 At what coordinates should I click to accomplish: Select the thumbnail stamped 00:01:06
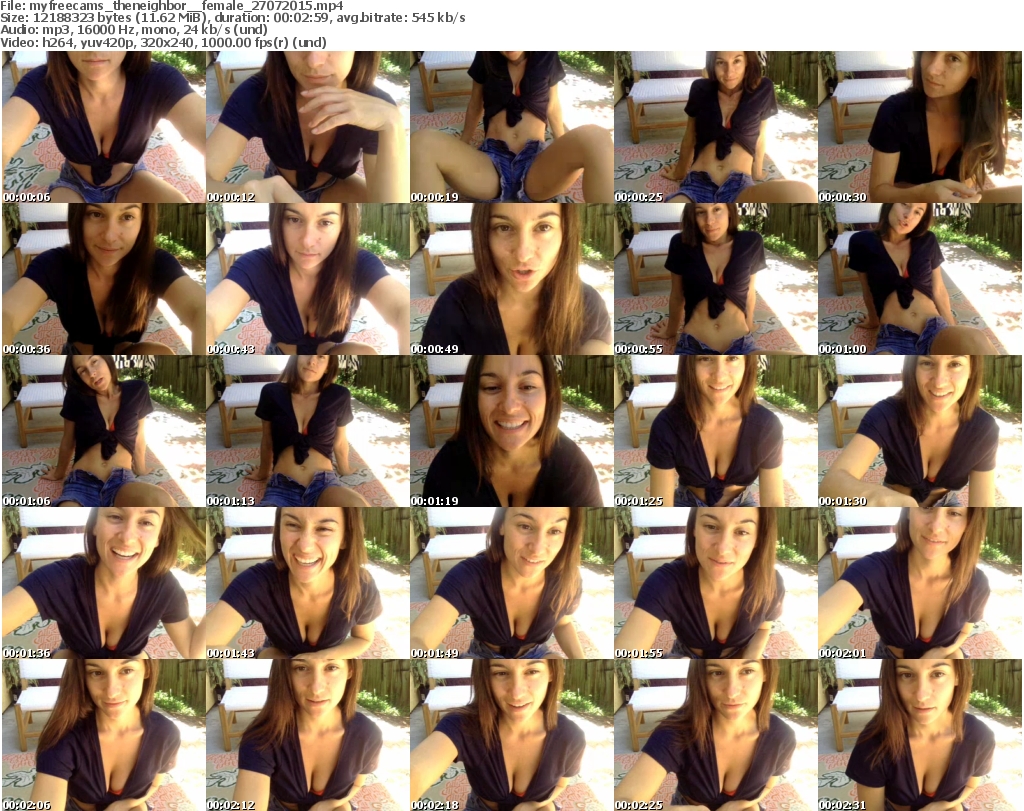(x=104, y=431)
